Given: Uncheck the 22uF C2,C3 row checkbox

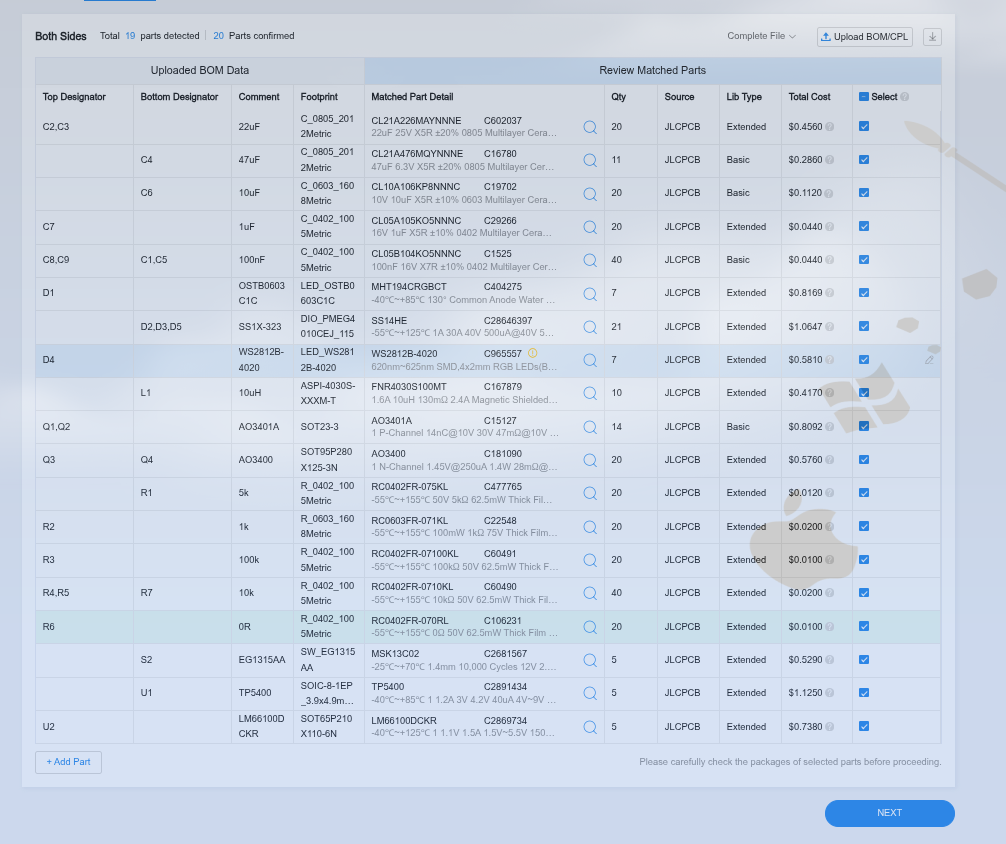Looking at the screenshot, I should pyautogui.click(x=864, y=127).
